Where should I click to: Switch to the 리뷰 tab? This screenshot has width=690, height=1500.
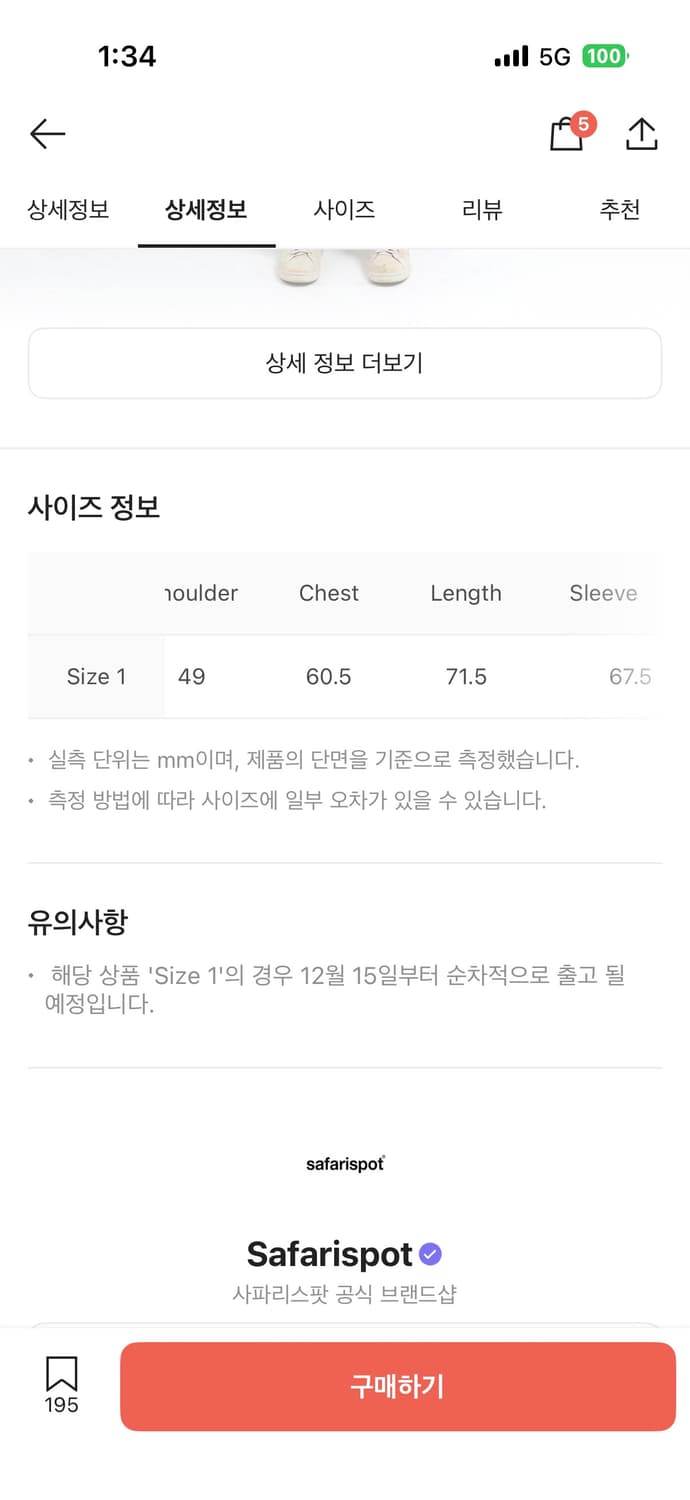point(482,210)
